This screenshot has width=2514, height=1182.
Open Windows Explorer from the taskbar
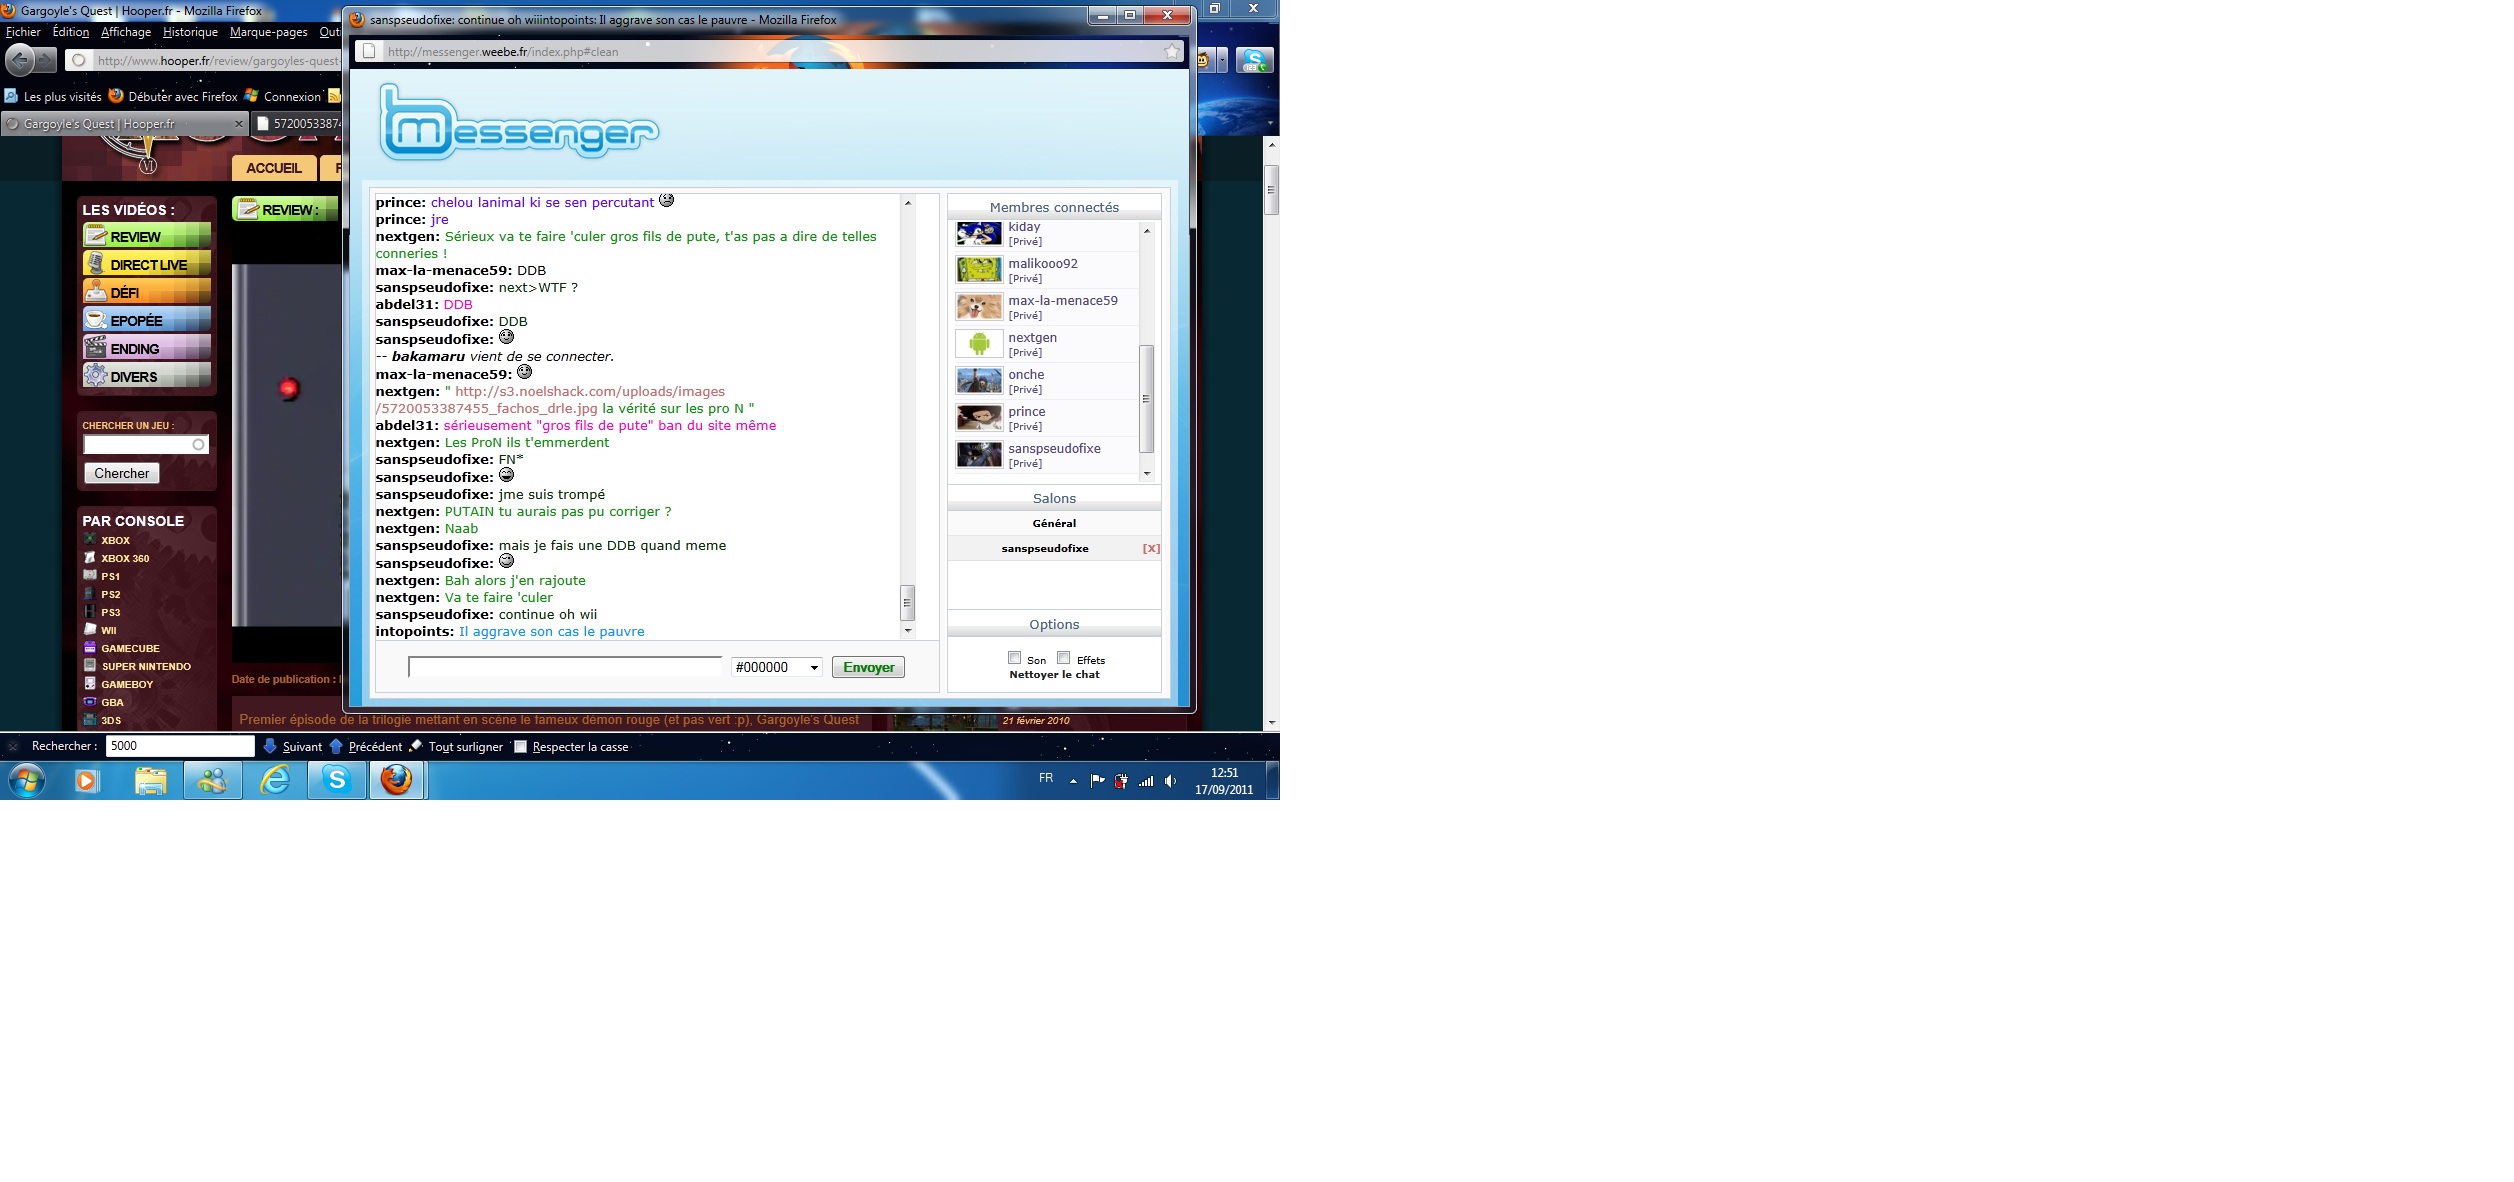coord(150,780)
